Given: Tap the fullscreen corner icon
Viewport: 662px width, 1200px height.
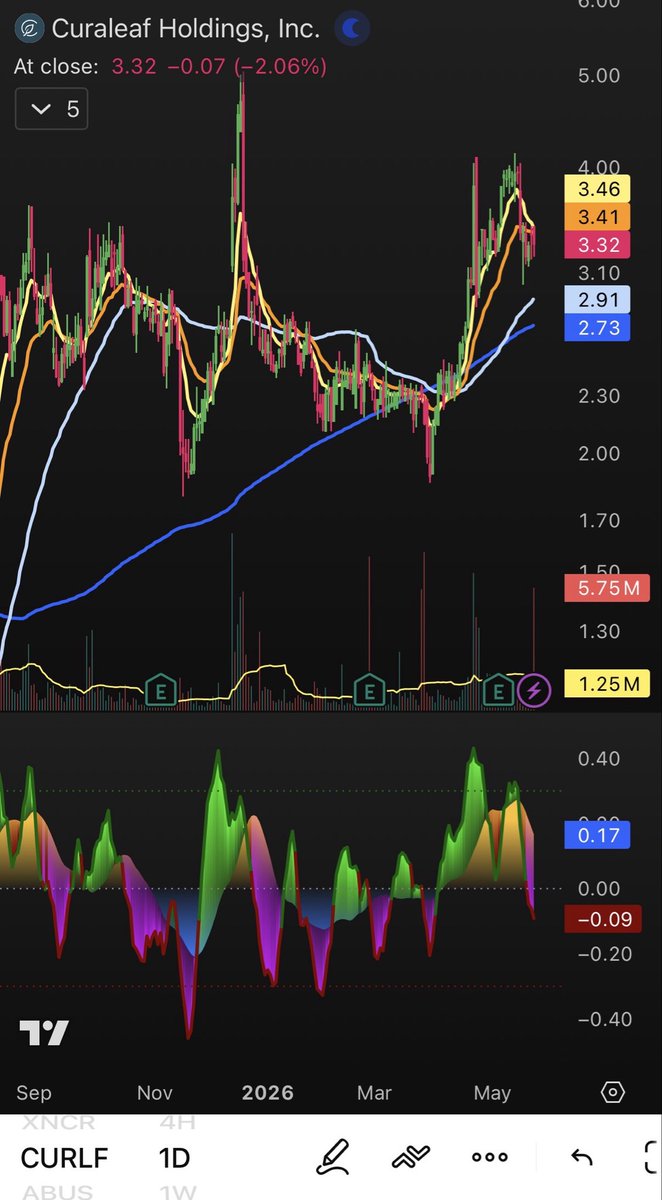Looking at the screenshot, I should [x=651, y=1157].
